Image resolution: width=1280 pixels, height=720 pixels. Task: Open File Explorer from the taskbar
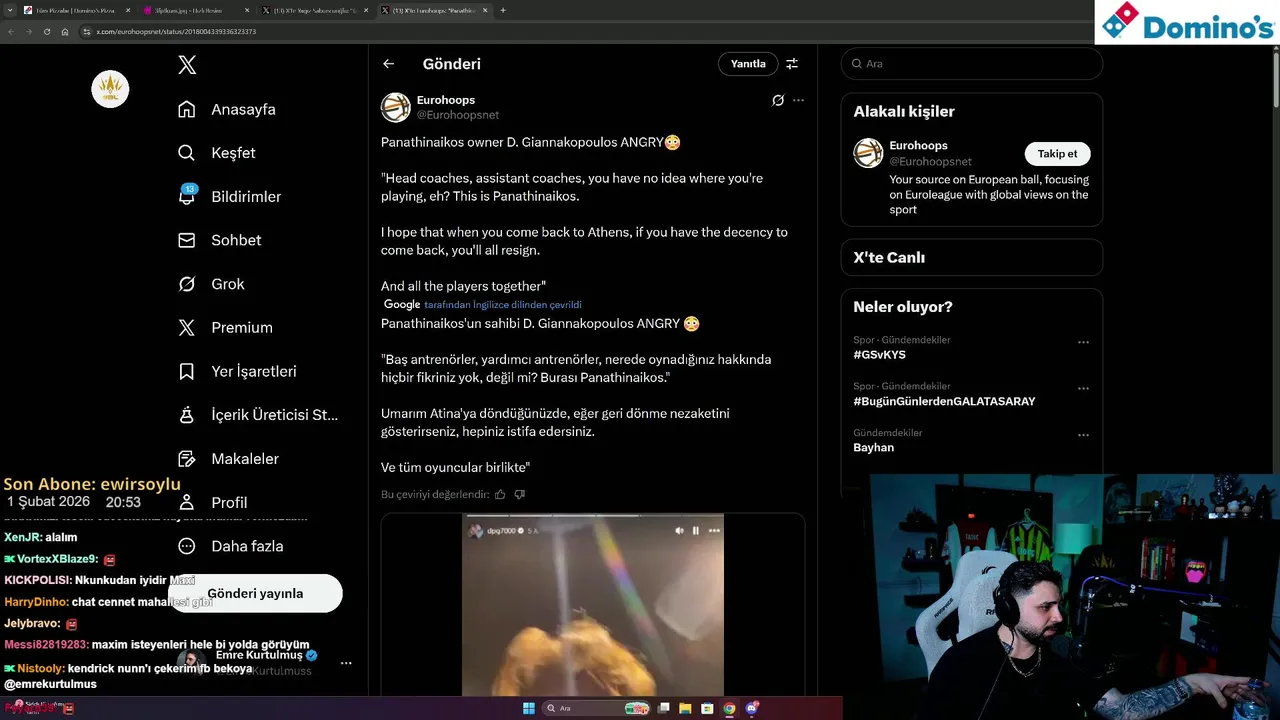(685, 708)
